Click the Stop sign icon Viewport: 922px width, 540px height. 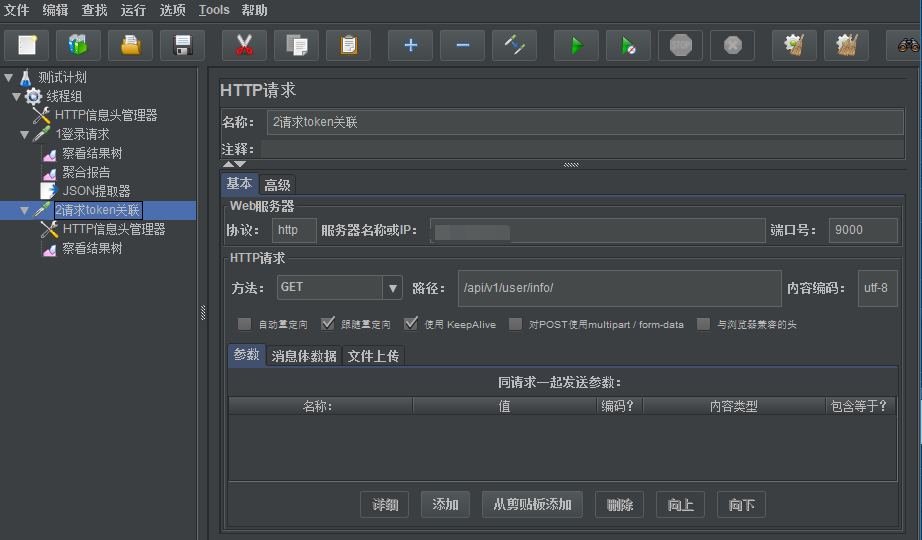(680, 45)
